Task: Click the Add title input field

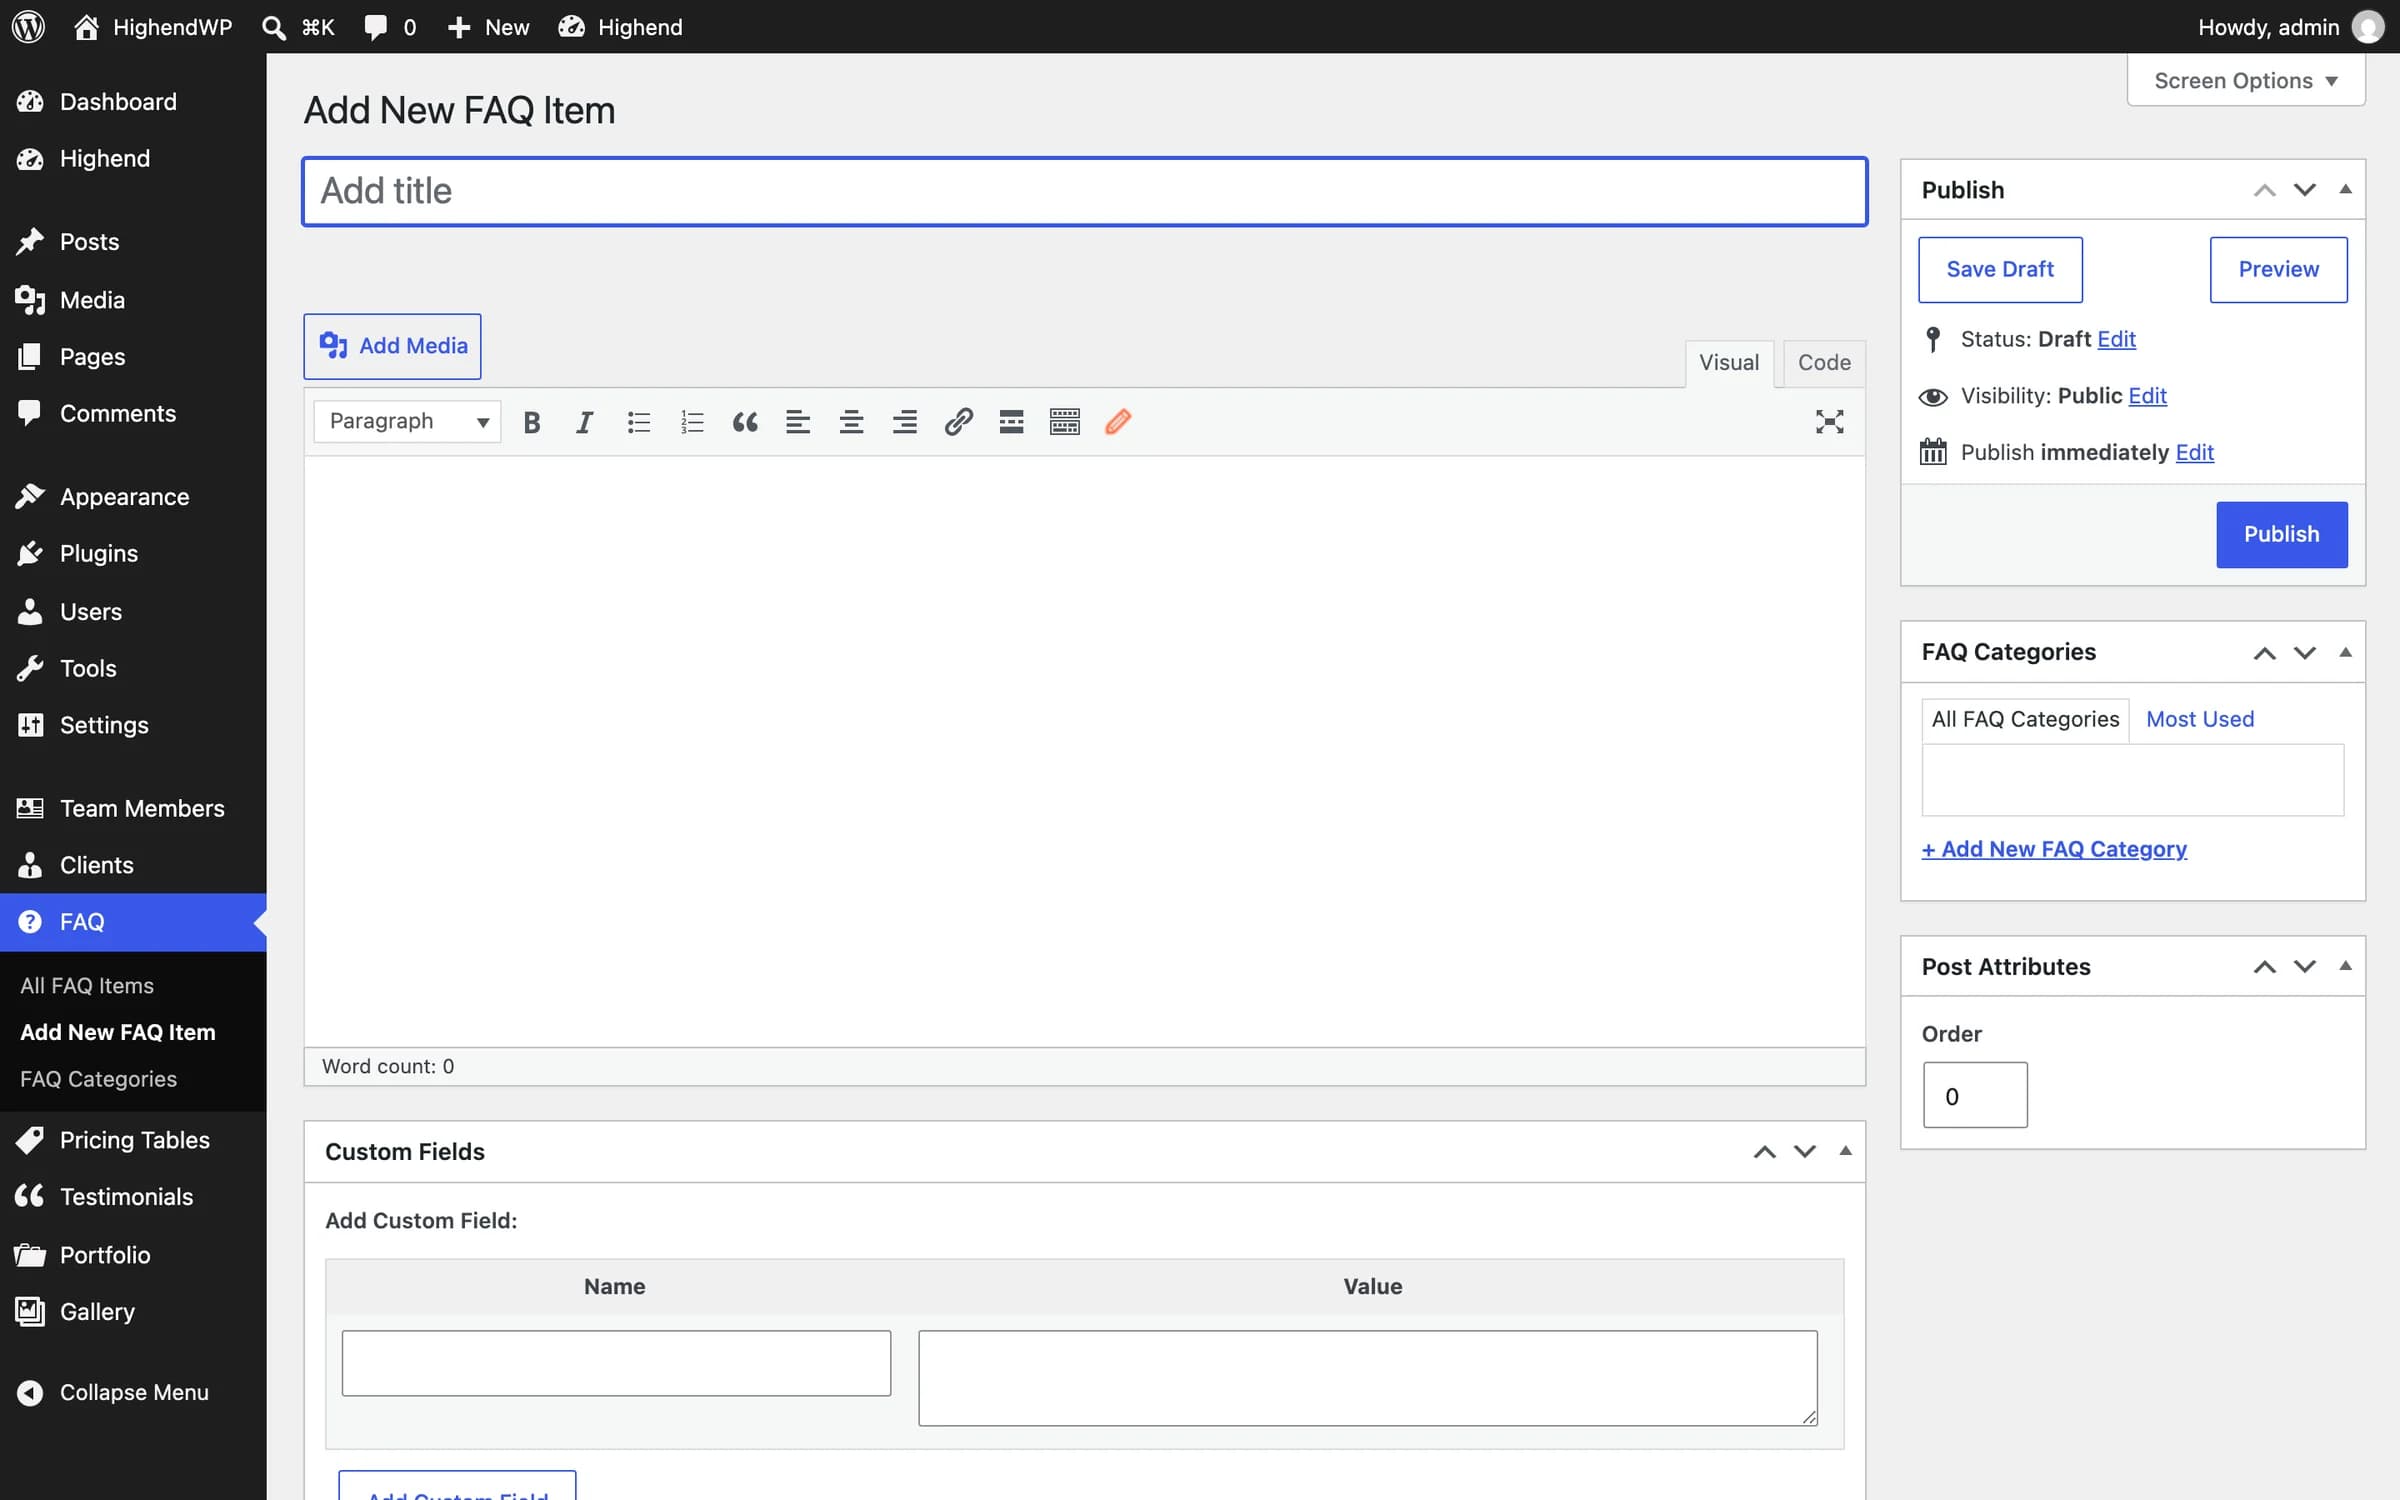Action: (1085, 191)
